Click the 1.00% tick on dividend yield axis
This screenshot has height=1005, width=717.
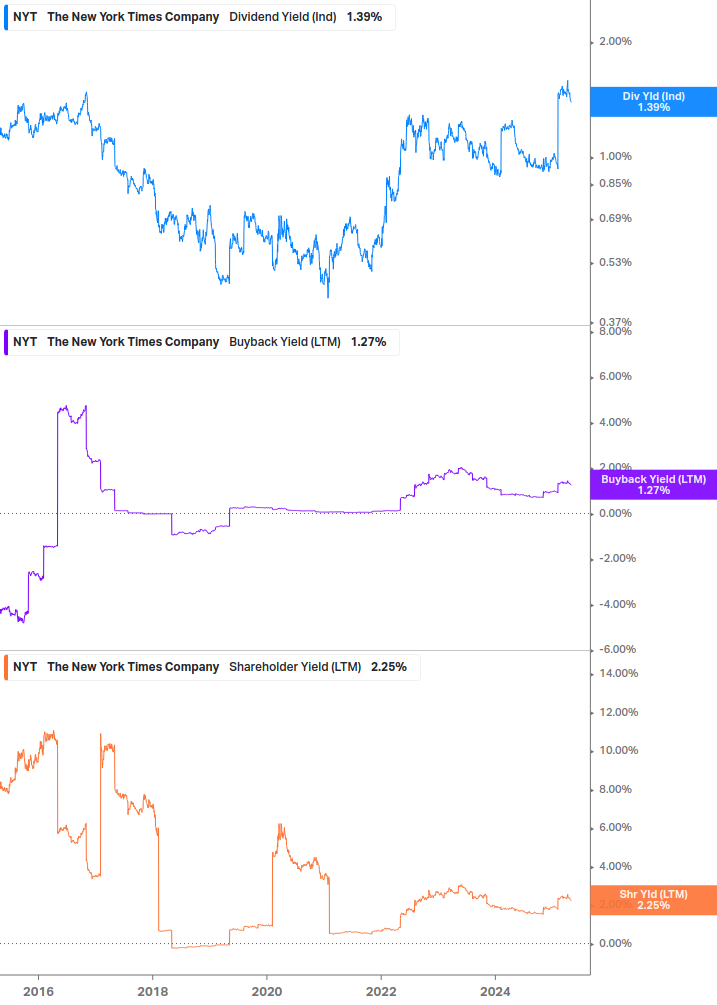coord(615,156)
